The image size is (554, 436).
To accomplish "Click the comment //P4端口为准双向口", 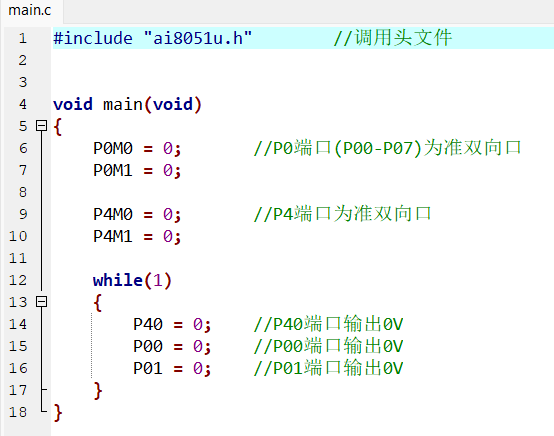I will (342, 214).
